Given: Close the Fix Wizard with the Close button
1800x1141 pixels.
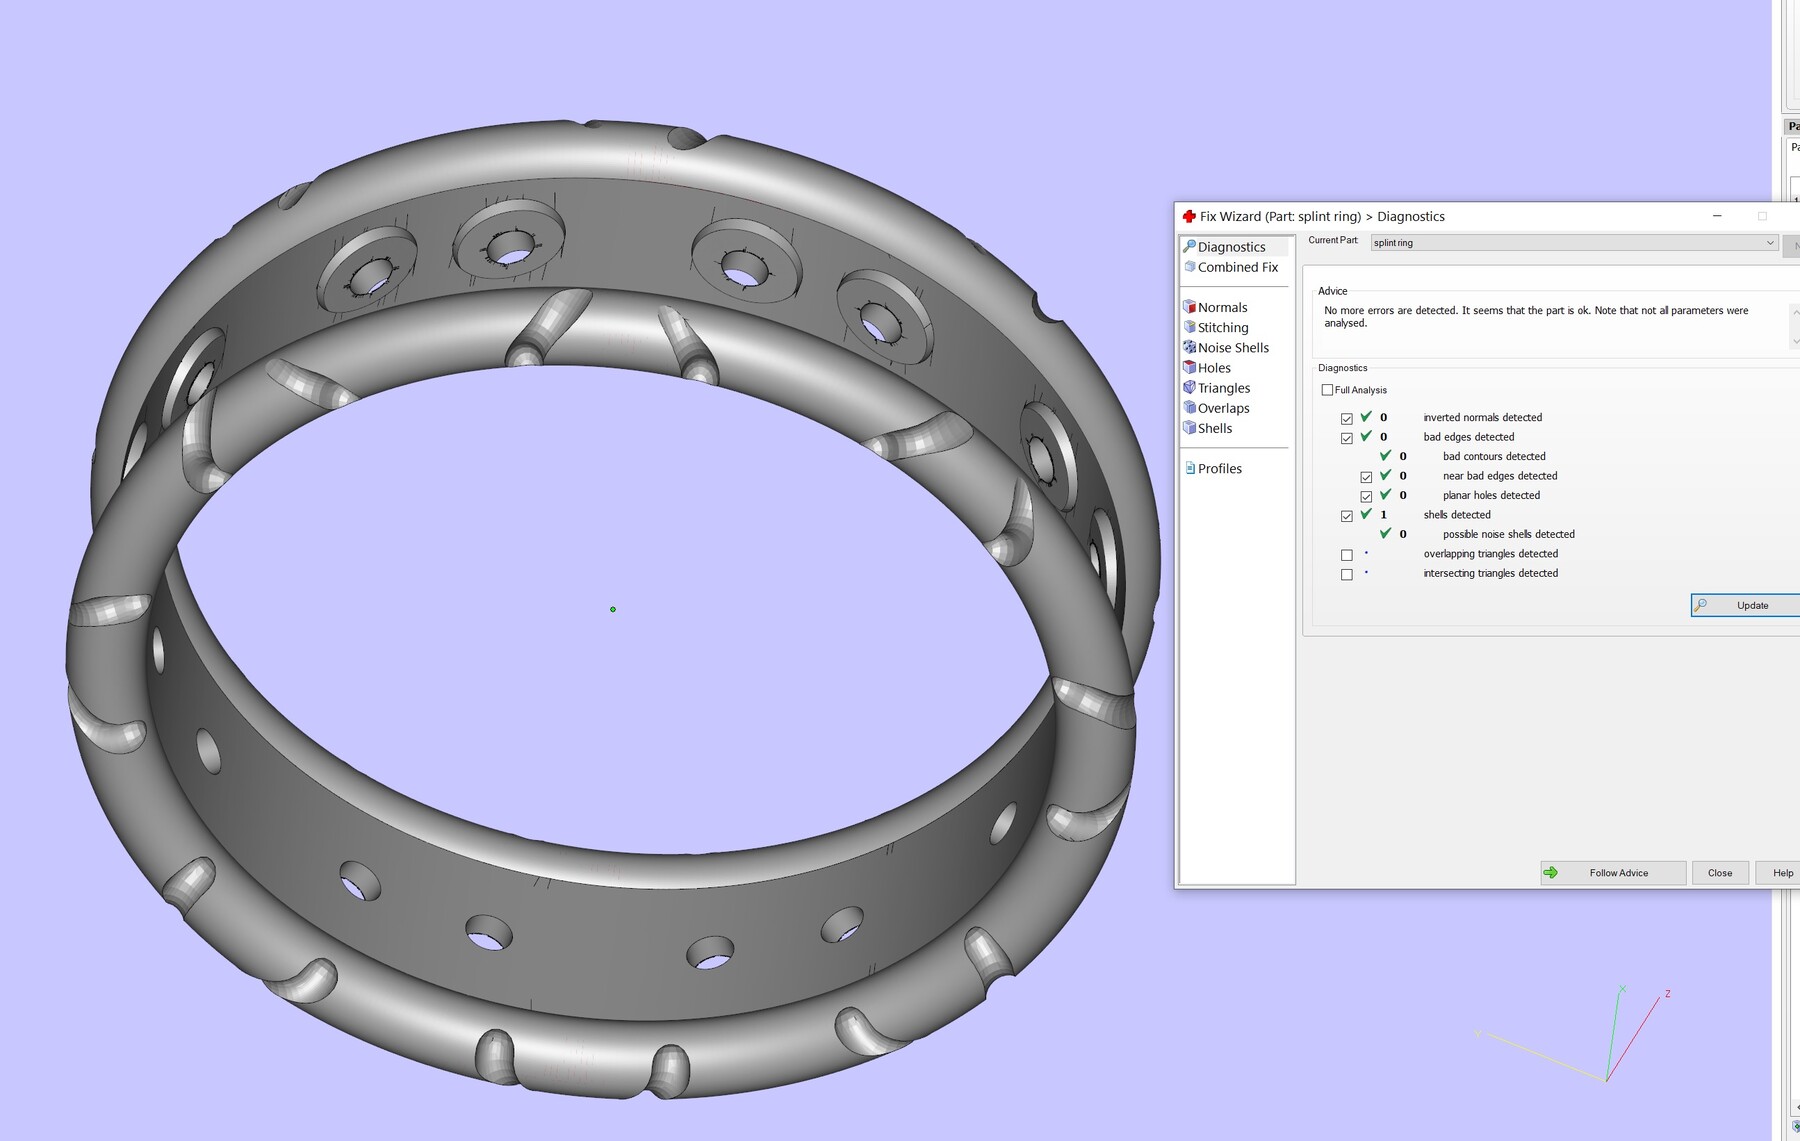Looking at the screenshot, I should 1720,873.
